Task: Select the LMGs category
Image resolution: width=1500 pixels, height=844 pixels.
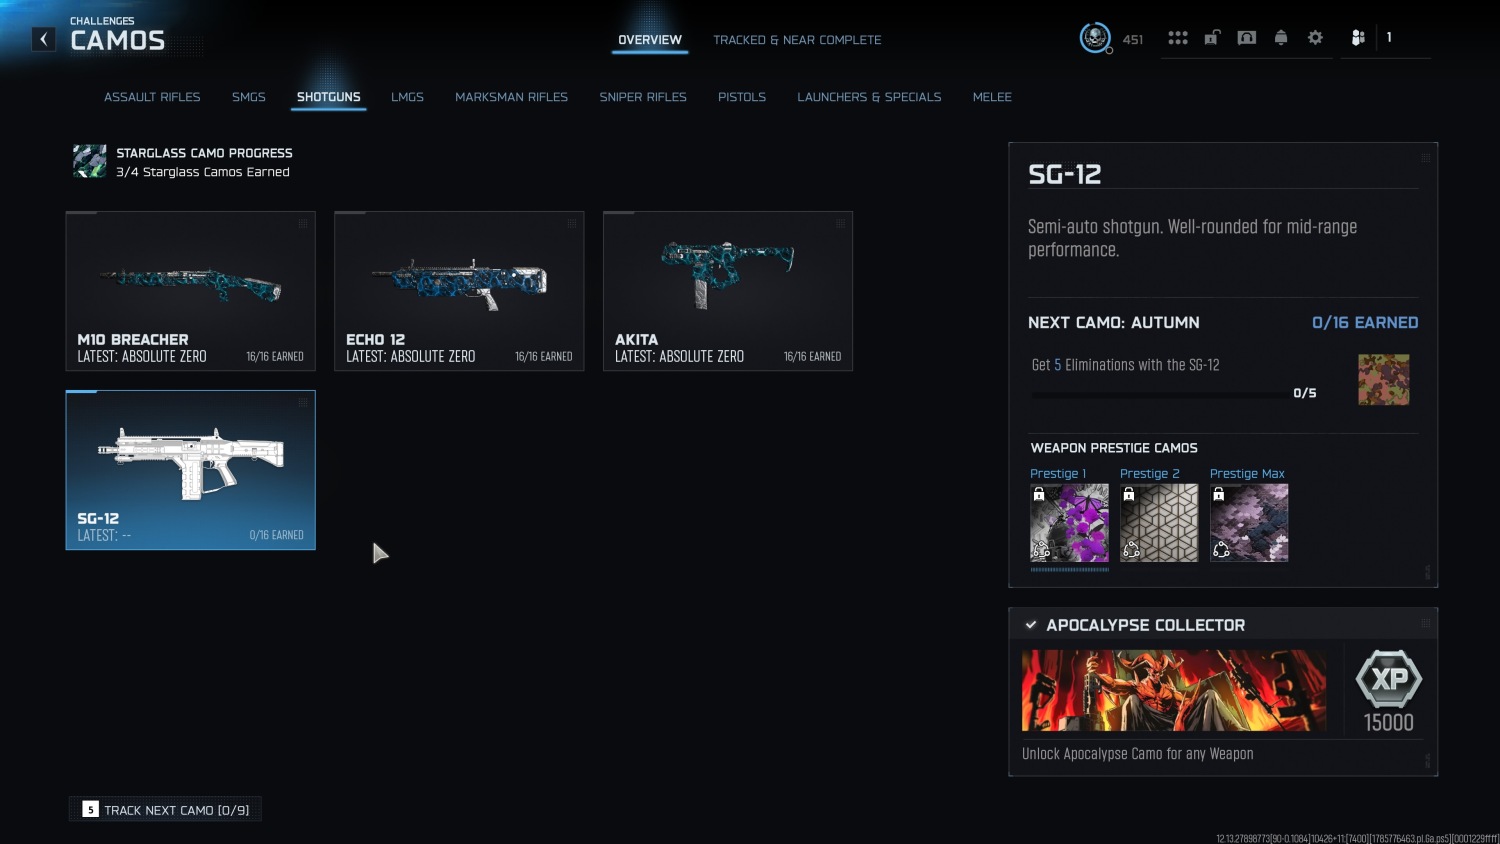Action: (x=407, y=97)
